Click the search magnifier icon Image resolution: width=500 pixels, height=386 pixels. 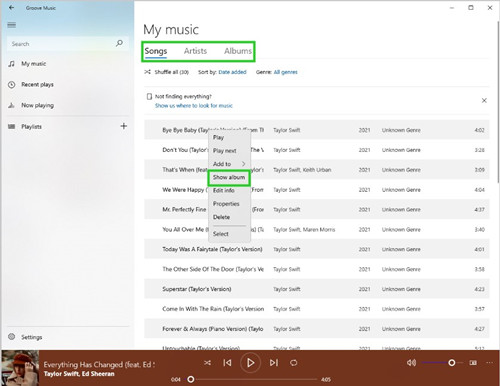(x=119, y=43)
